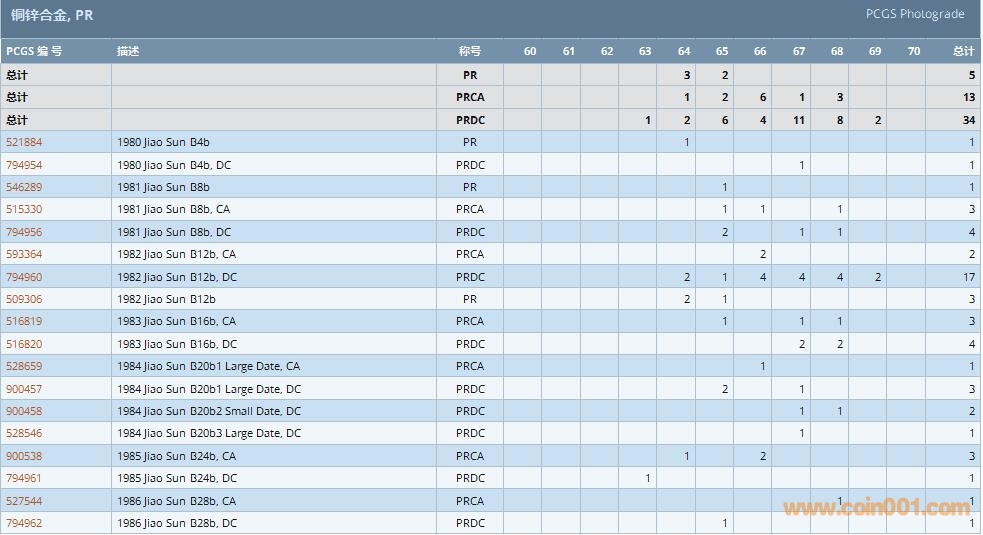Open PCGS number 521884 link
Image resolution: width=983 pixels, height=535 pixels.
point(24,142)
